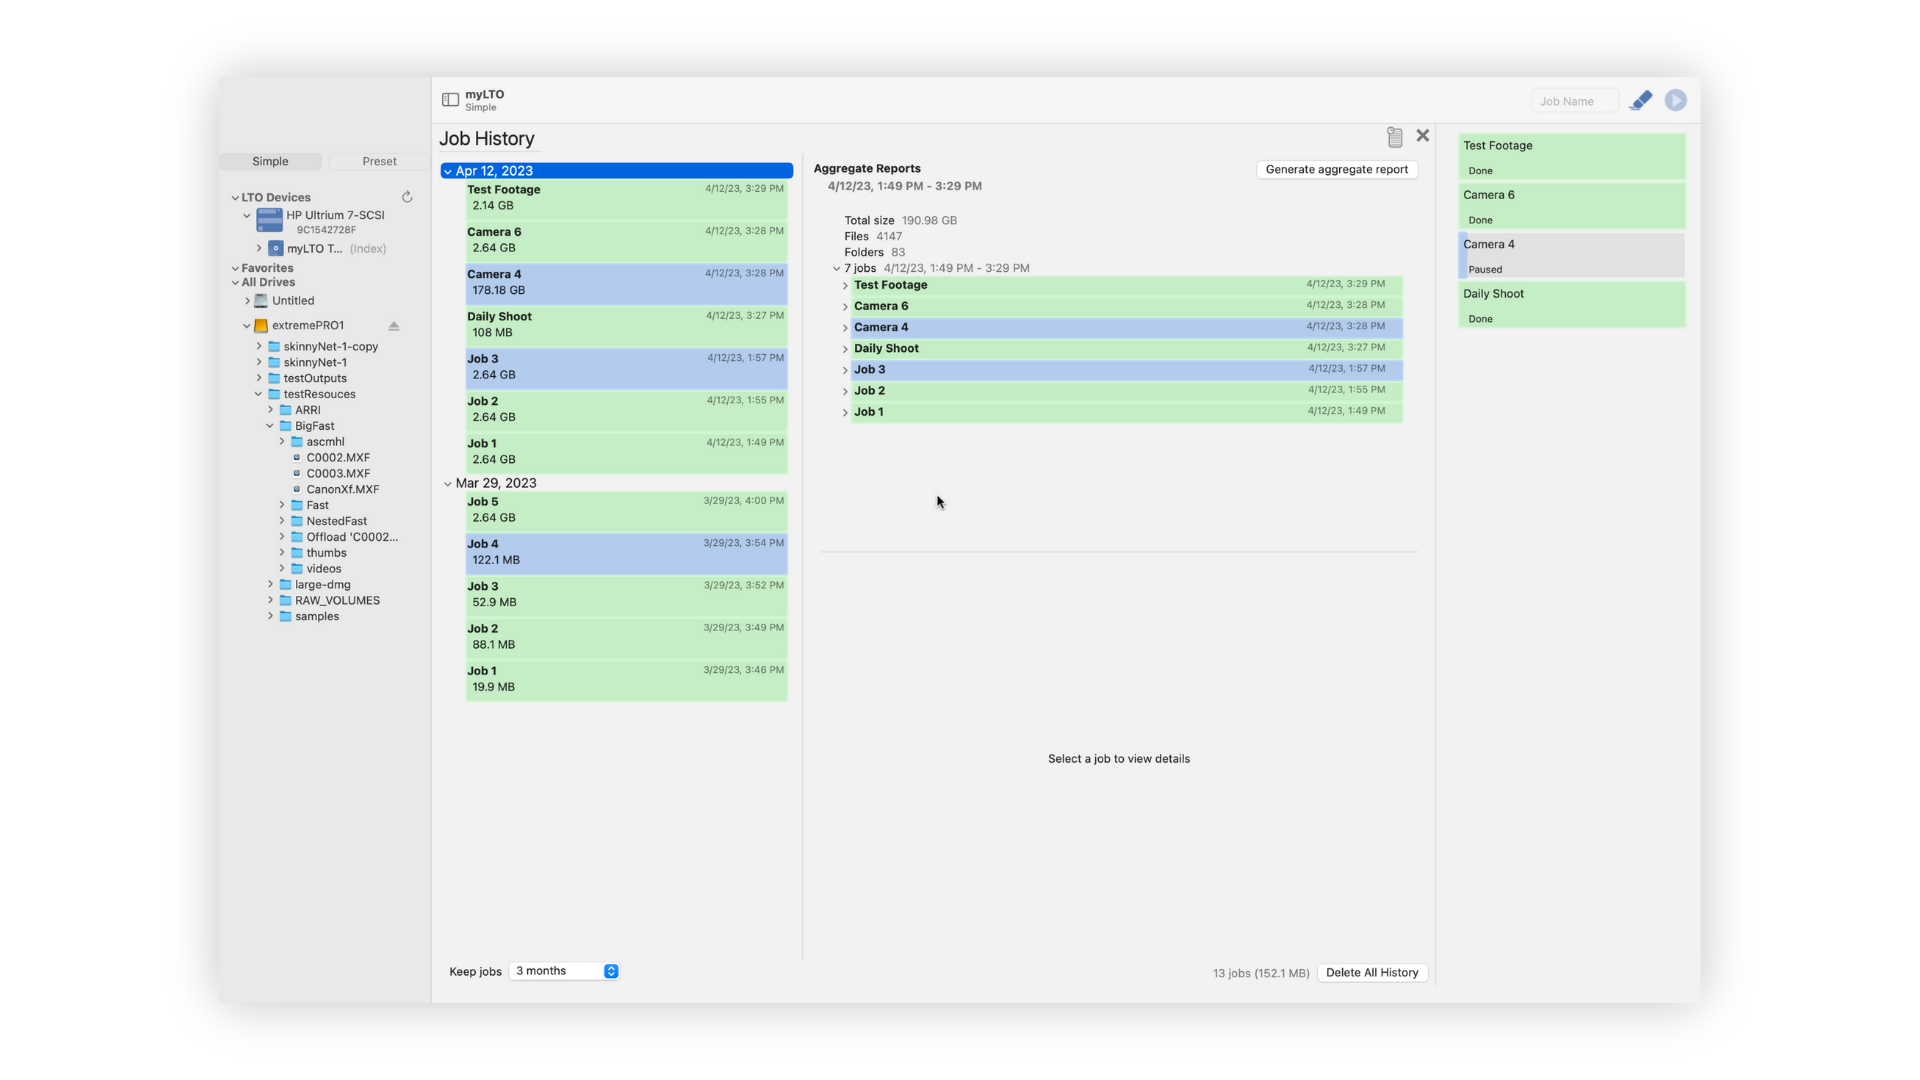Start the job using the blue play icon

click(1676, 100)
